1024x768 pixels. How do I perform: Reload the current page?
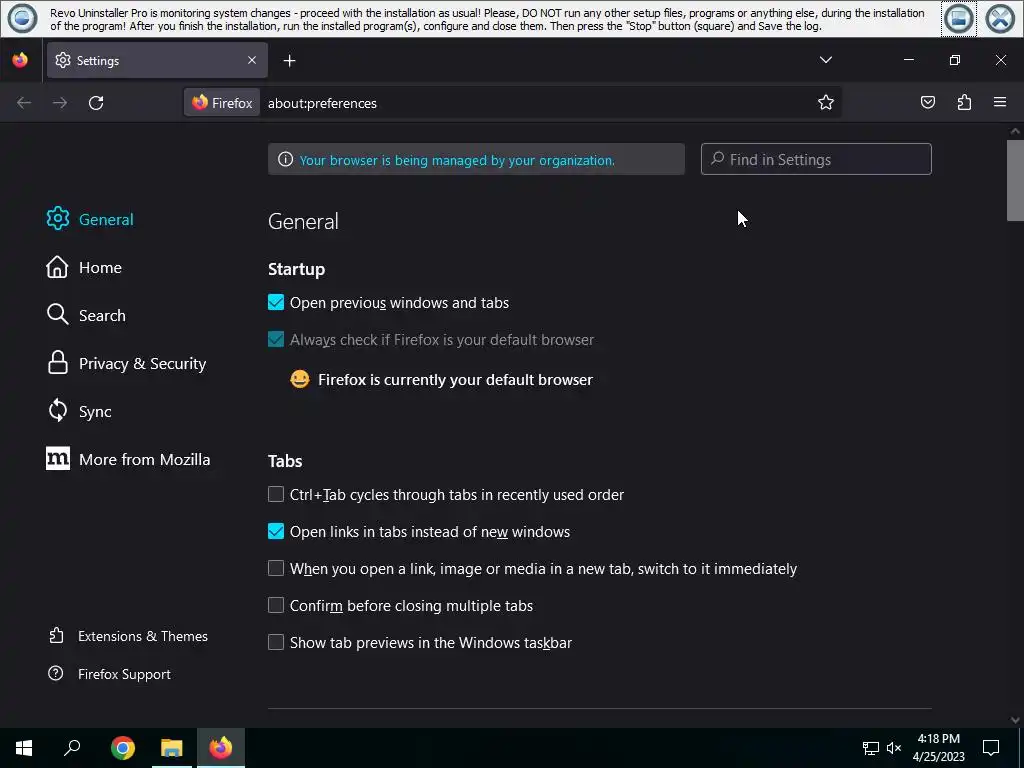coord(96,103)
